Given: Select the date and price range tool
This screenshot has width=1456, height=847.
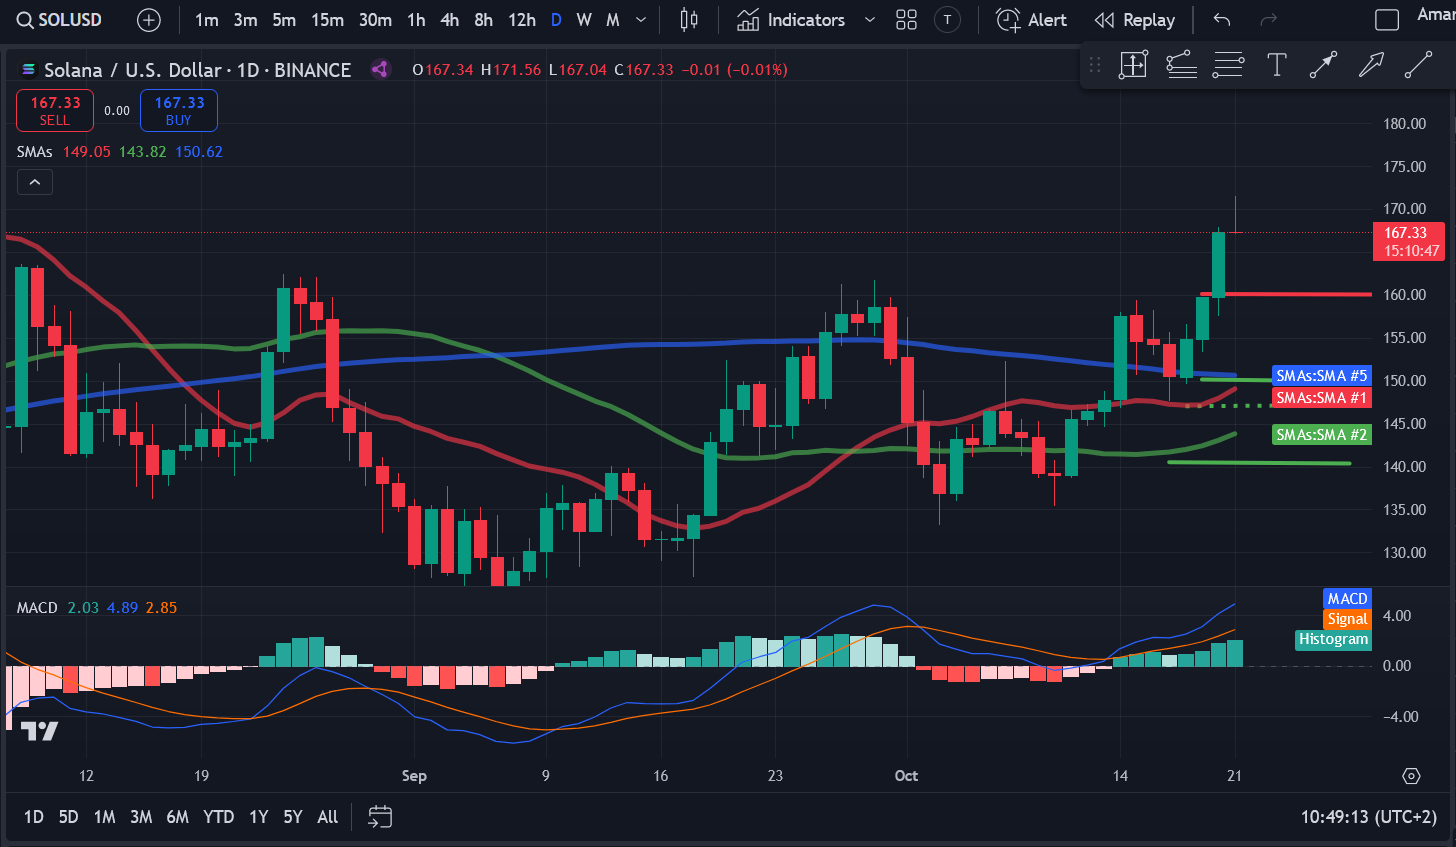Looking at the screenshot, I should (1133, 65).
